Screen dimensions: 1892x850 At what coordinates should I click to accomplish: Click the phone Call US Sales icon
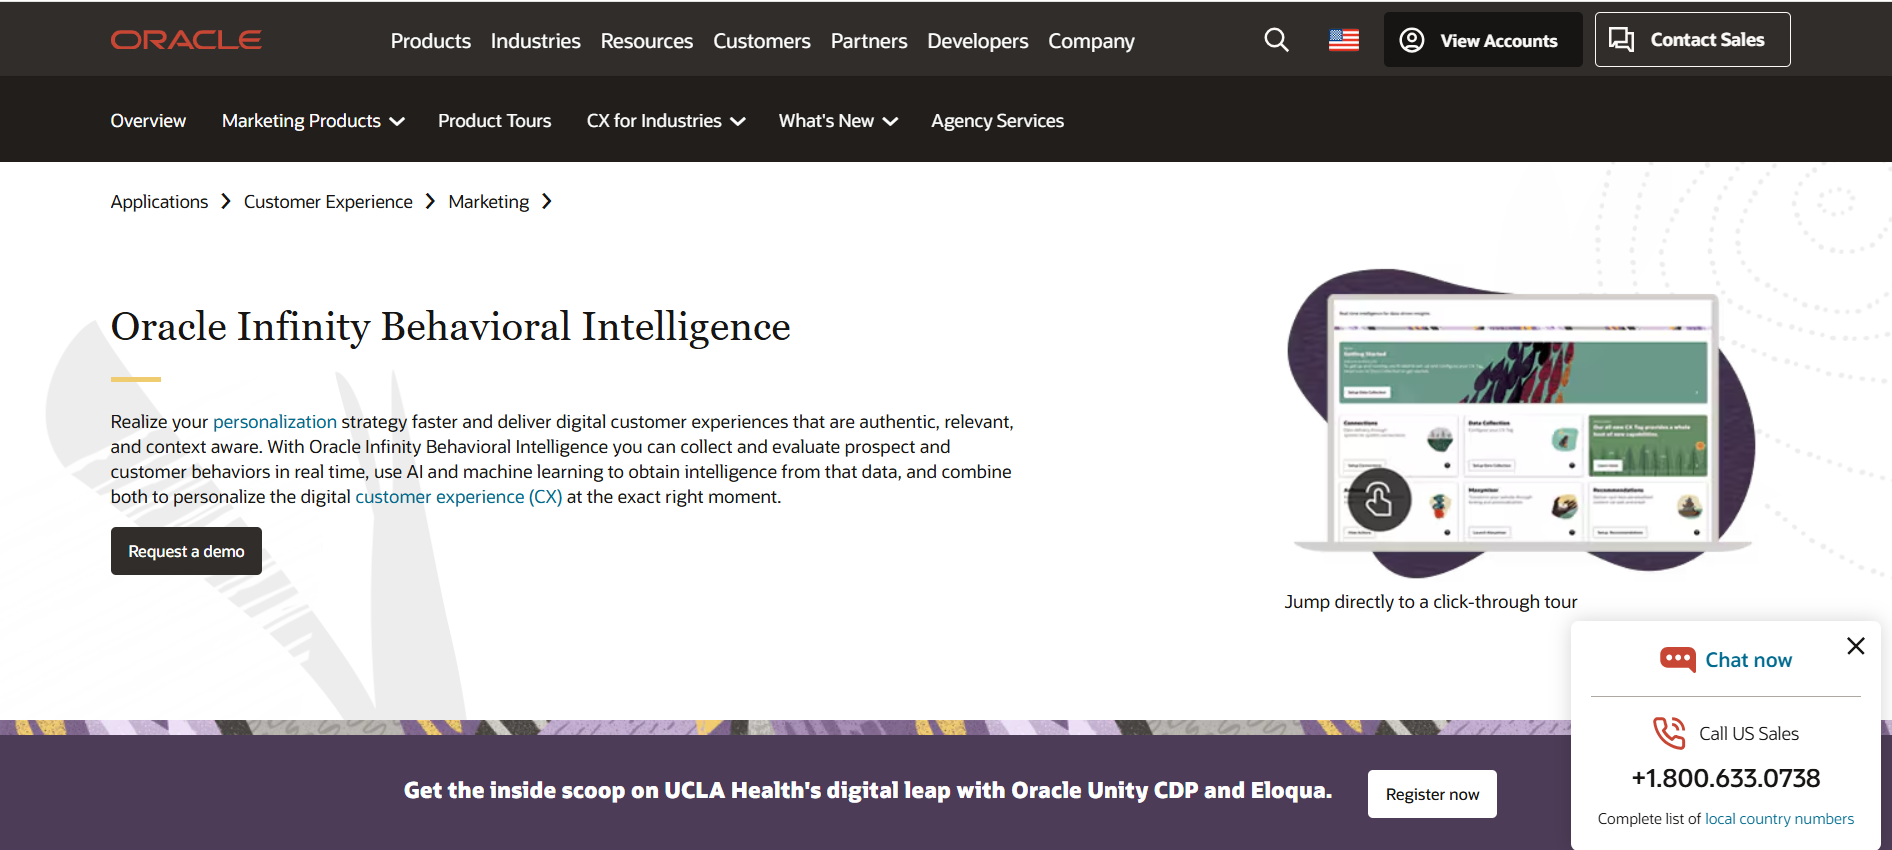[x=1669, y=733]
